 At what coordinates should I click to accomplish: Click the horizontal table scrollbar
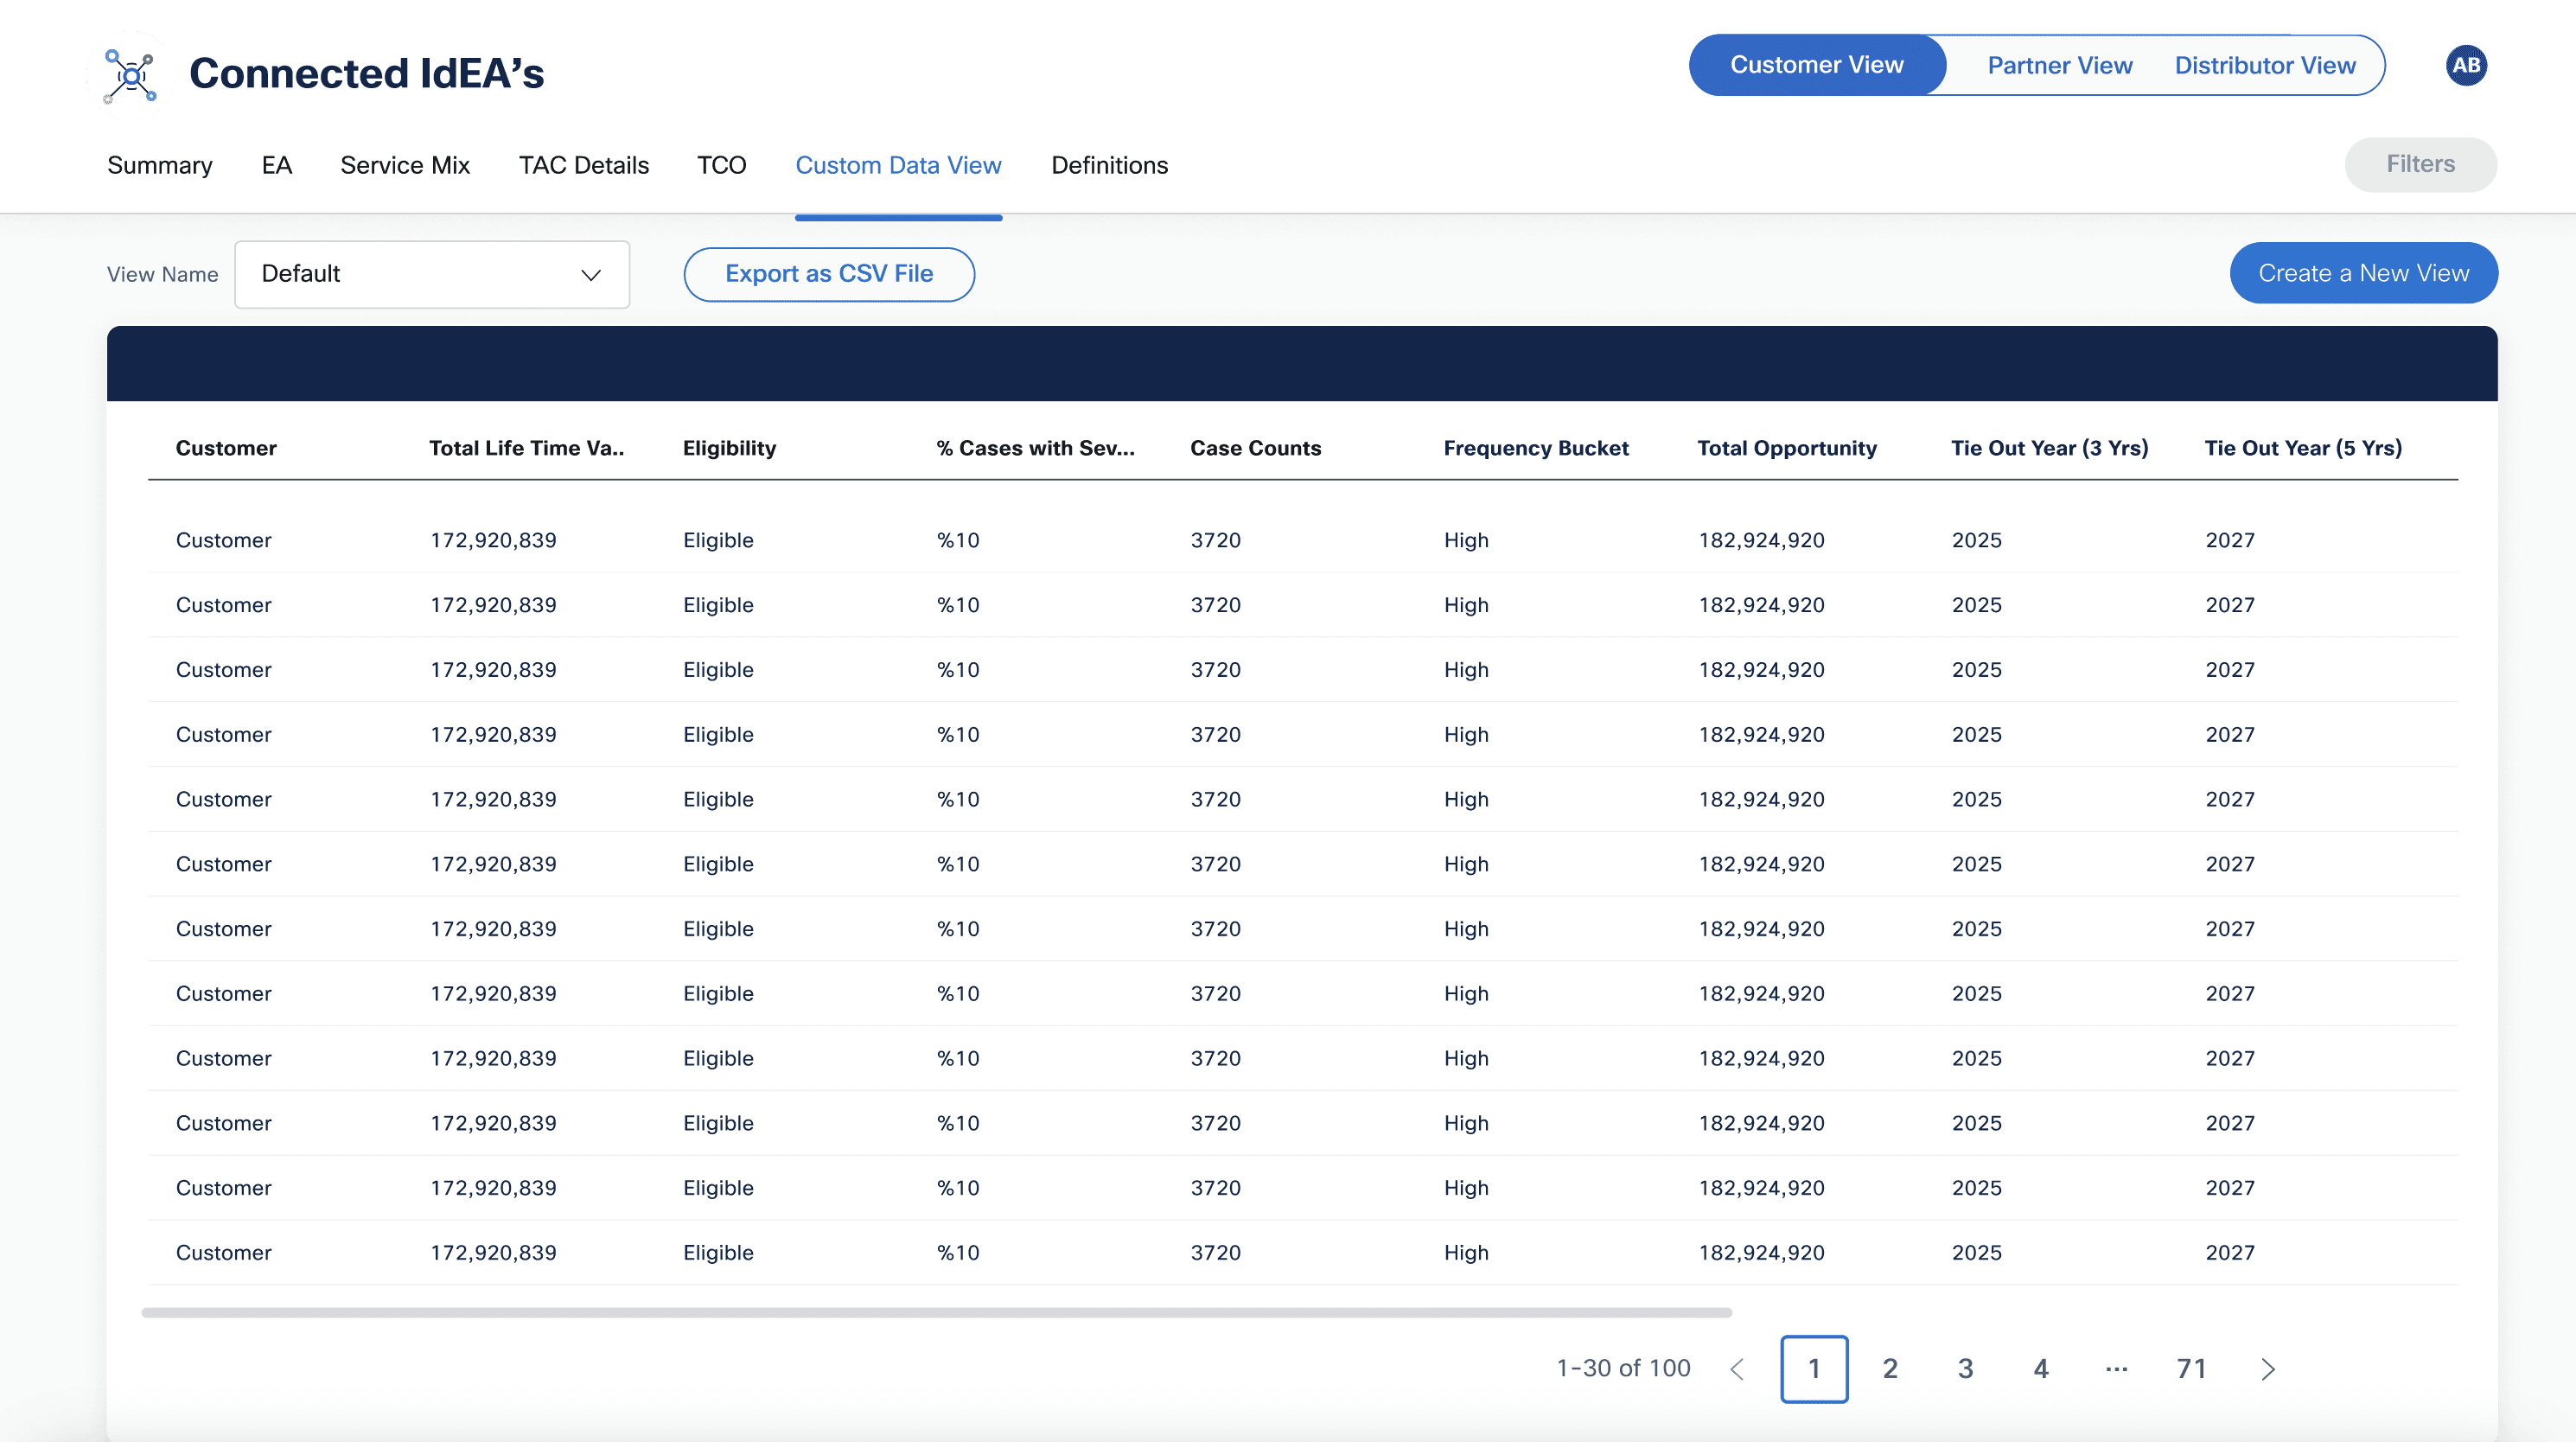[936, 1312]
